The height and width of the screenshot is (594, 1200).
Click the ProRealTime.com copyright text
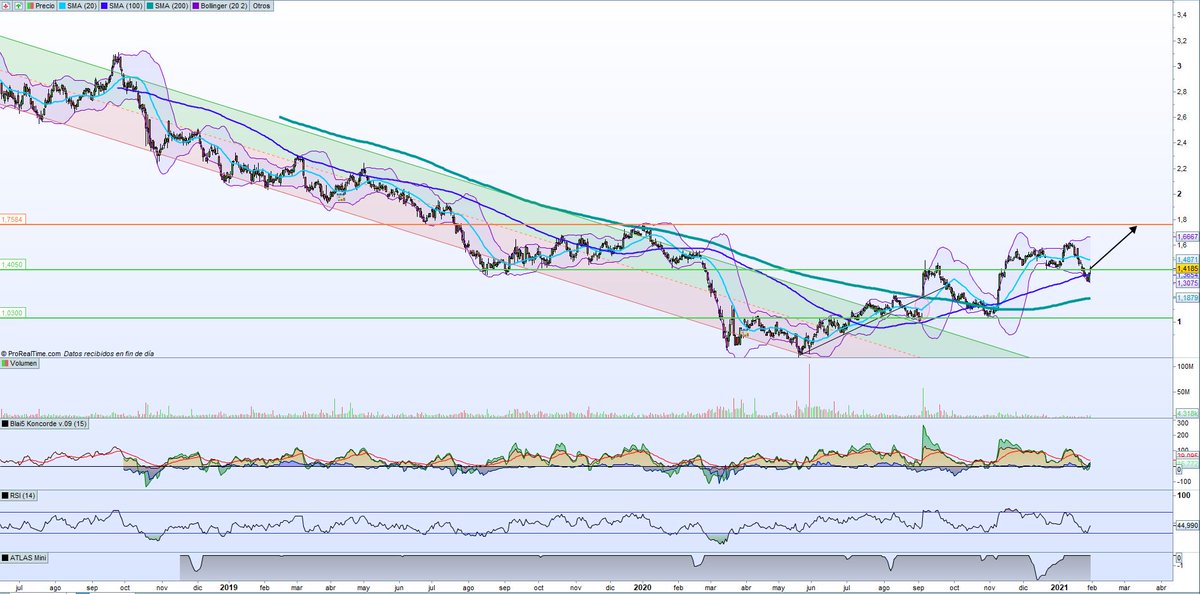33,353
